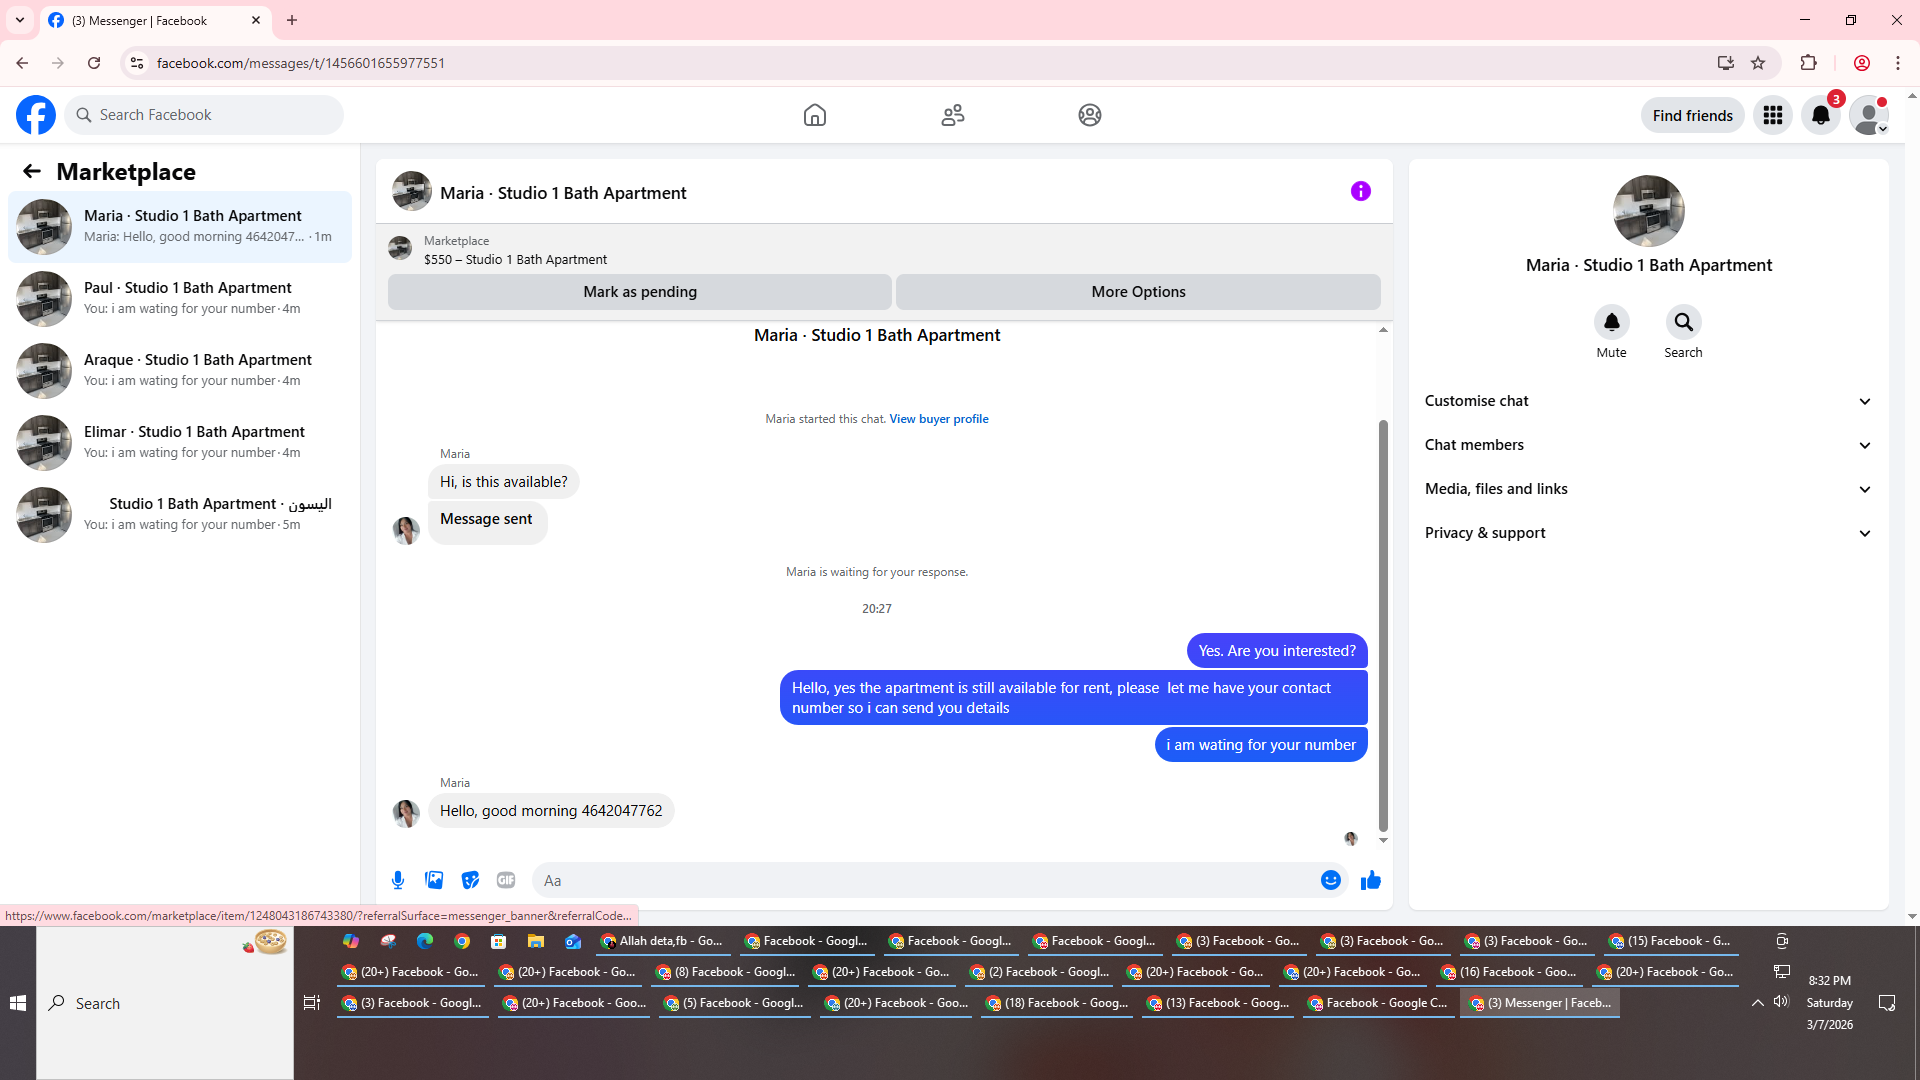Open the account profile avatar menu
1920x1080 pixels.
(1869, 115)
